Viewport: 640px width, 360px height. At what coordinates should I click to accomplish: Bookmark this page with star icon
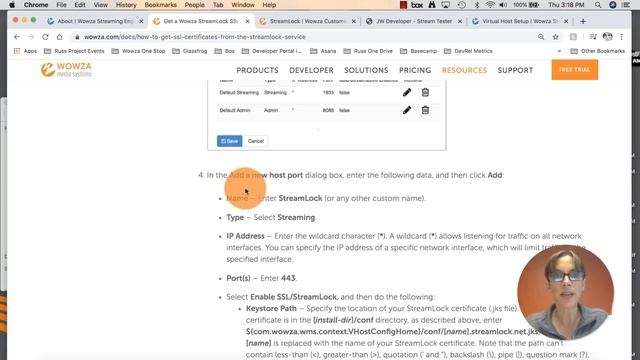556,37
